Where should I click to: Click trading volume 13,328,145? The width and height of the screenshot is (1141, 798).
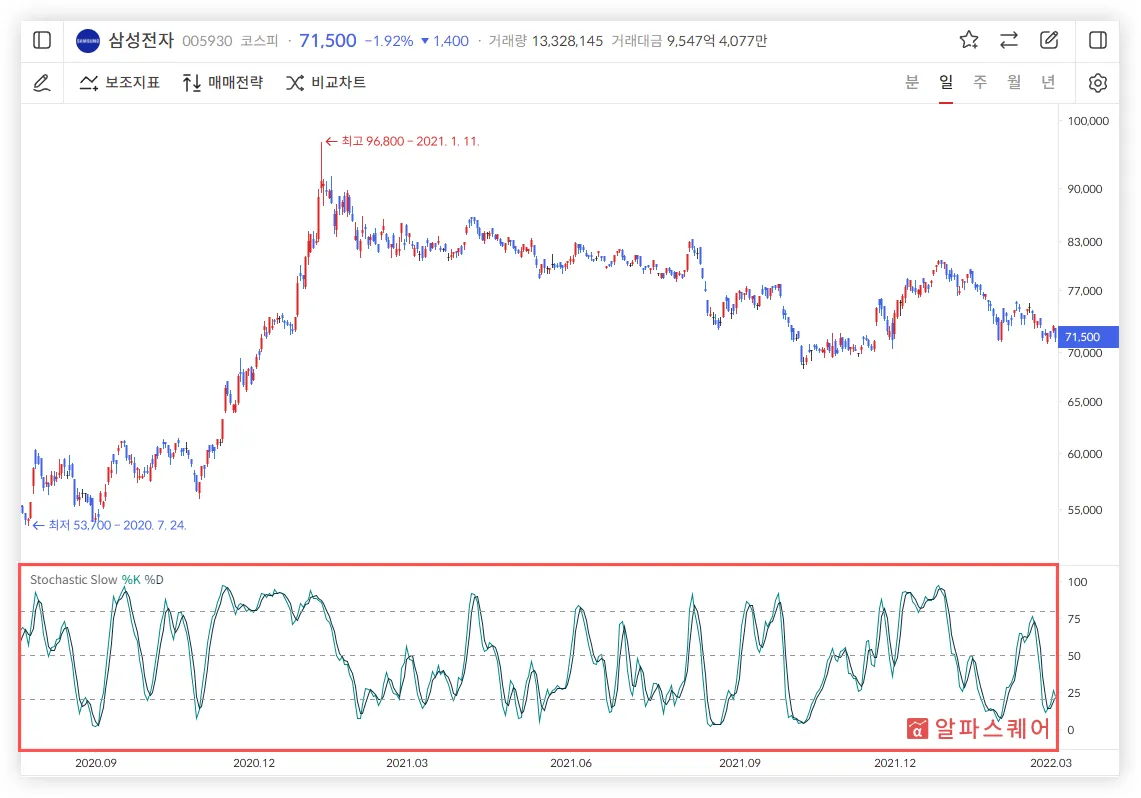coord(568,41)
